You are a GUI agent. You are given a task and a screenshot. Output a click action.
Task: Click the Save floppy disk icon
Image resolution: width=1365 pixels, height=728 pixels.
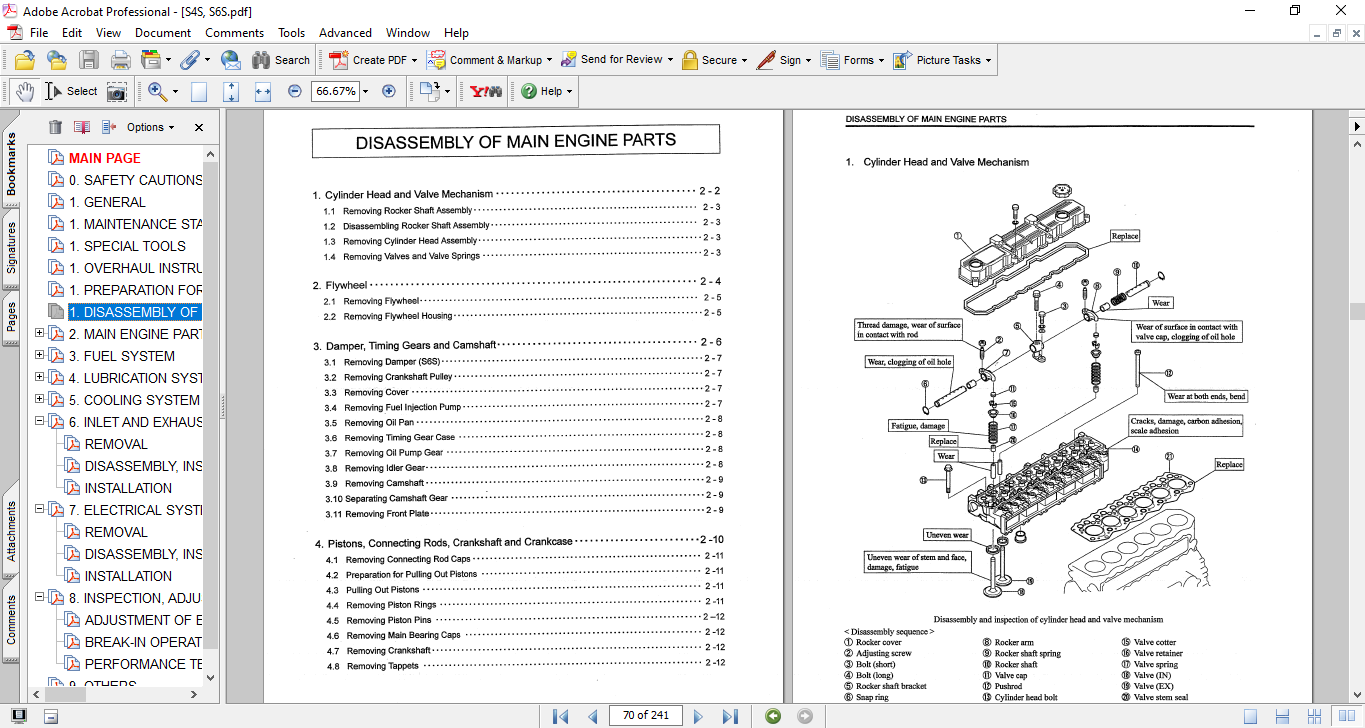89,60
